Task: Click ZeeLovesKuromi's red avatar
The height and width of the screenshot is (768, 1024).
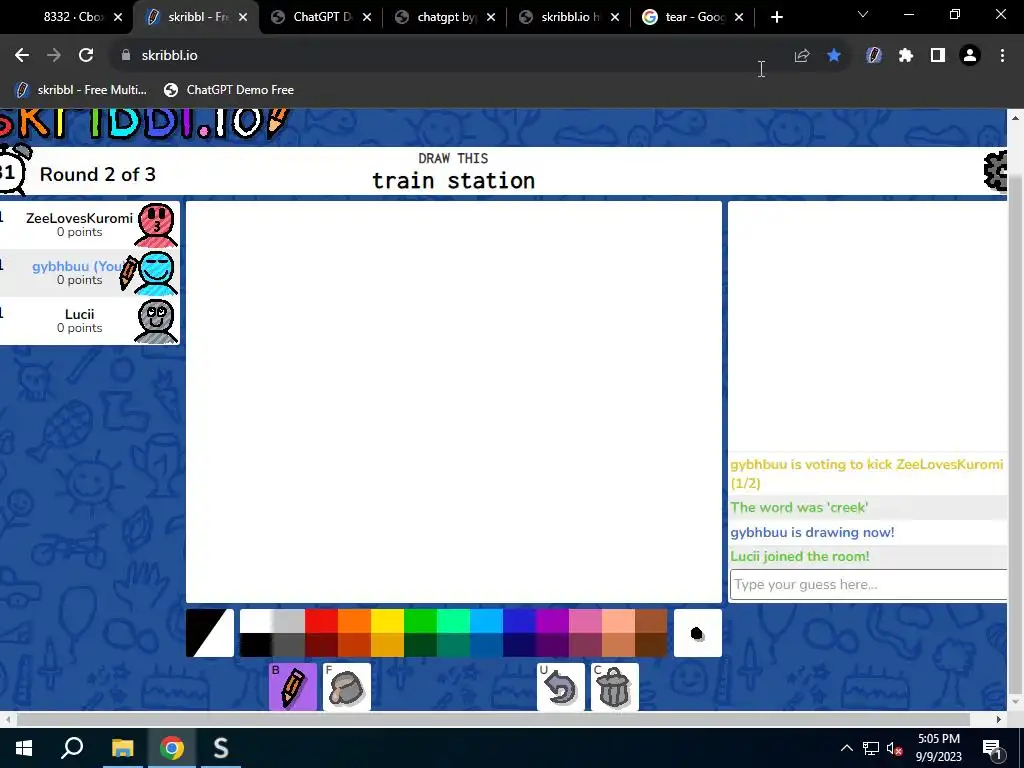Action: pyautogui.click(x=156, y=225)
